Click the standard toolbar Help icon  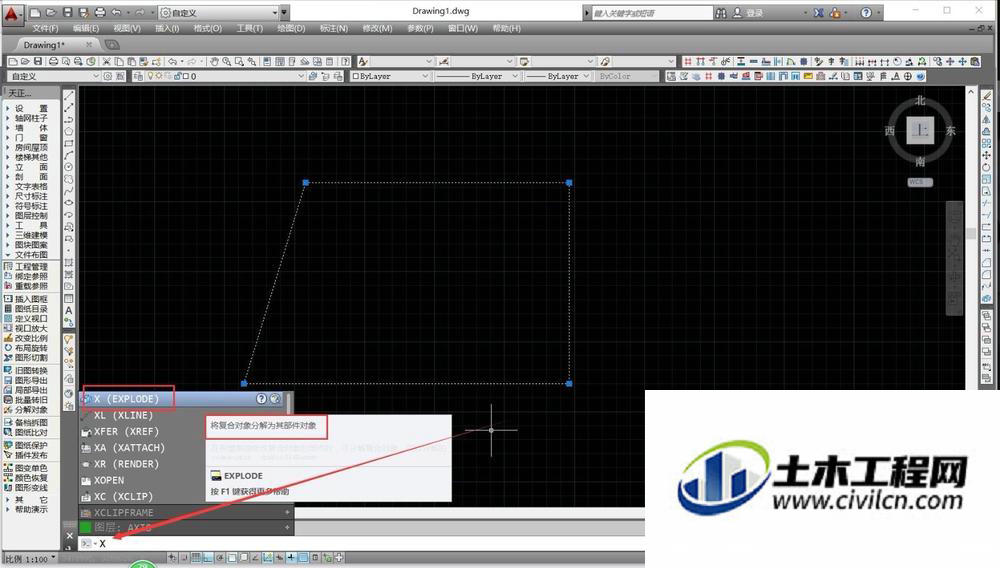[x=345, y=61]
